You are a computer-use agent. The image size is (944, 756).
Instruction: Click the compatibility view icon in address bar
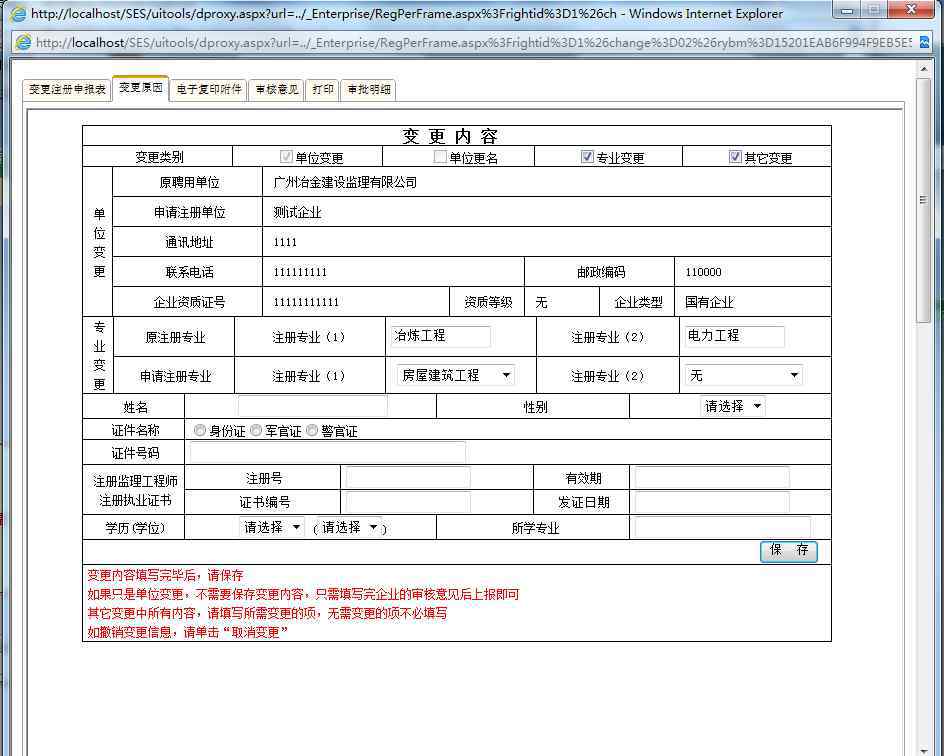click(924, 42)
